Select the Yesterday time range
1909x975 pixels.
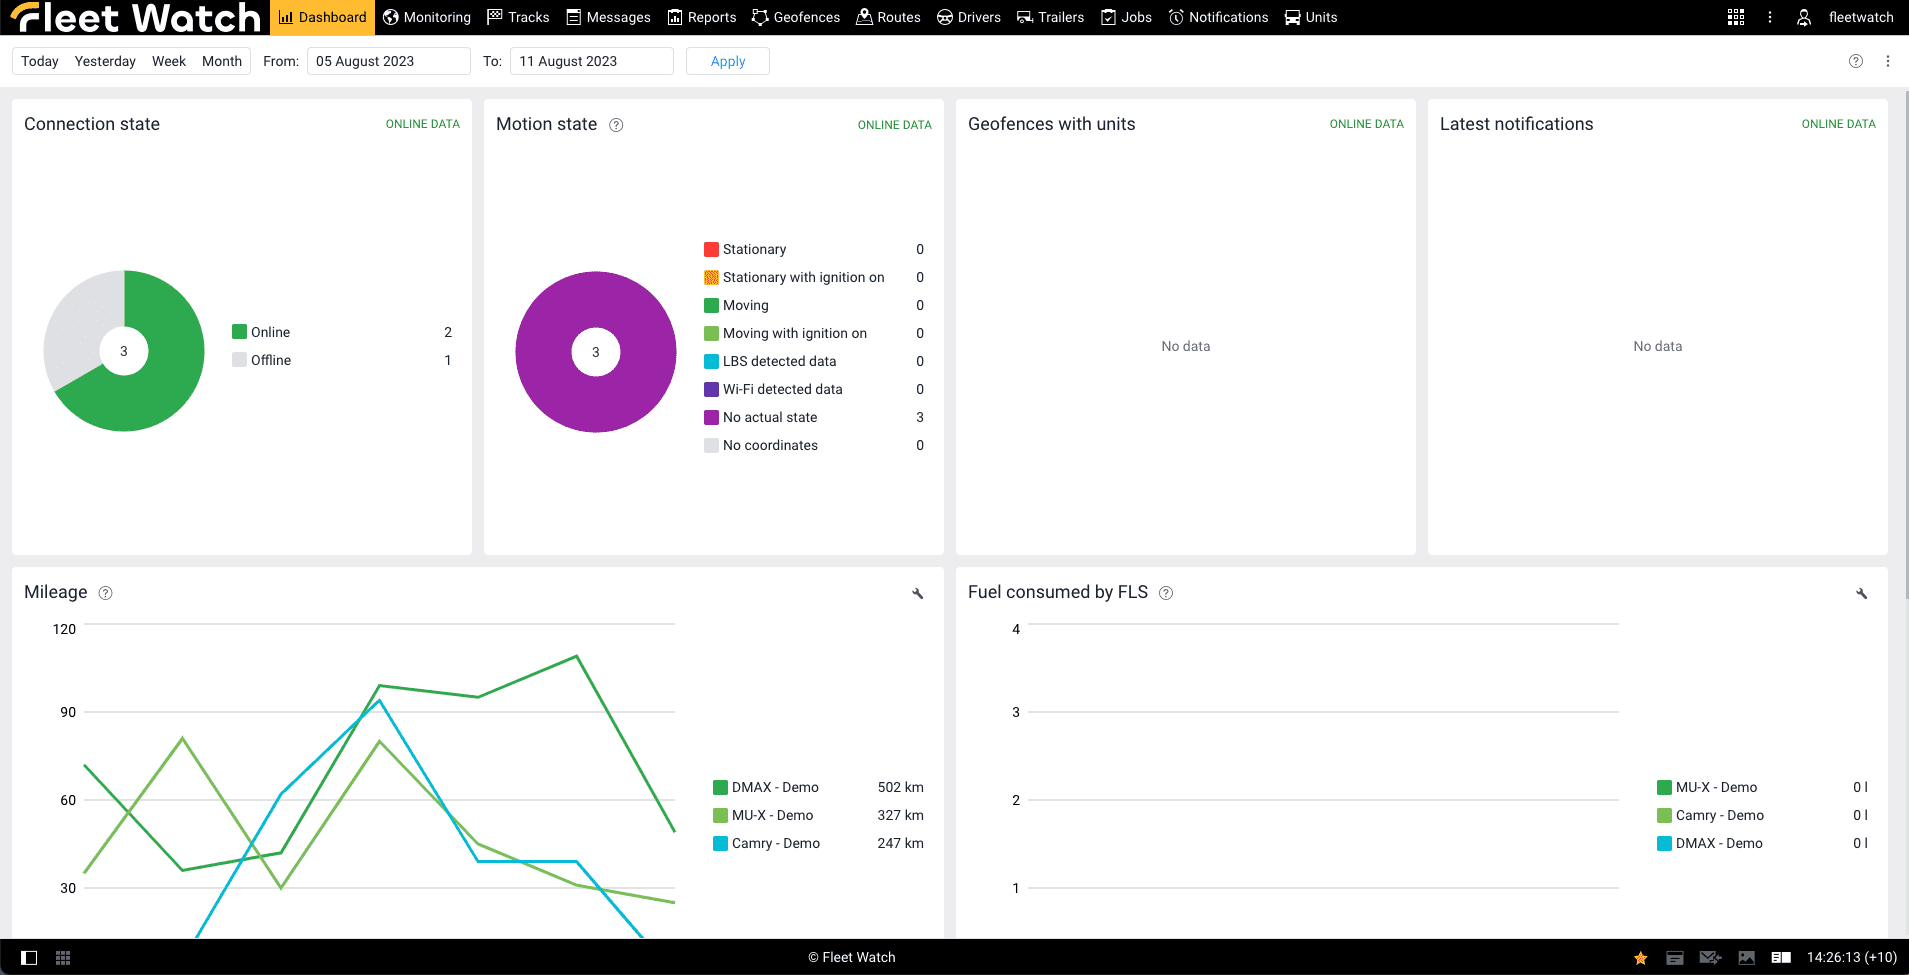(x=105, y=61)
